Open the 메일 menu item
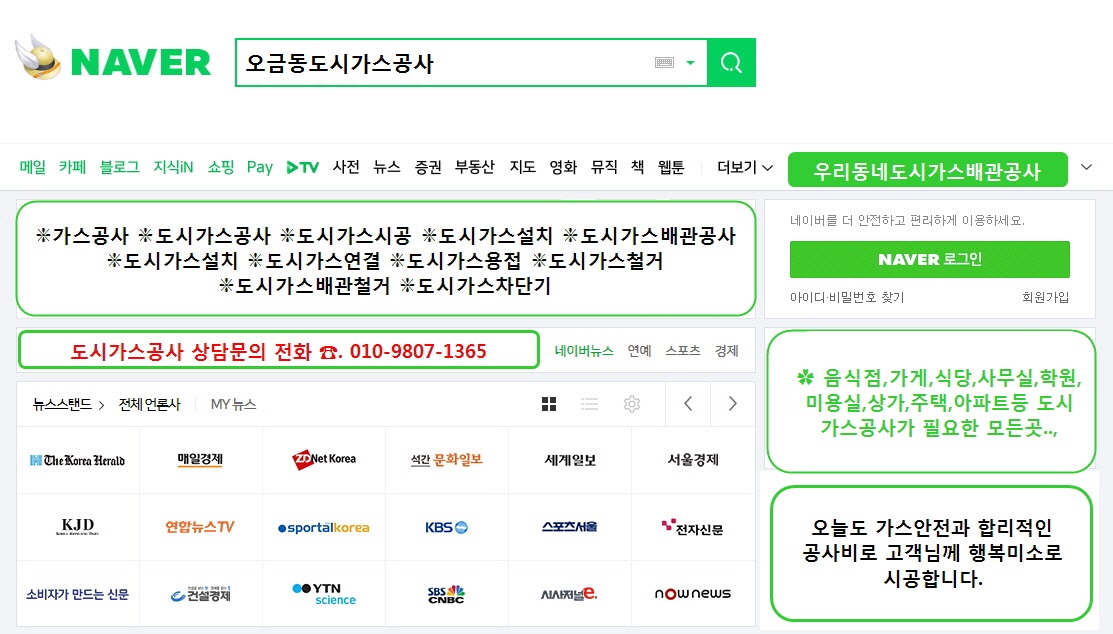 pos(33,168)
